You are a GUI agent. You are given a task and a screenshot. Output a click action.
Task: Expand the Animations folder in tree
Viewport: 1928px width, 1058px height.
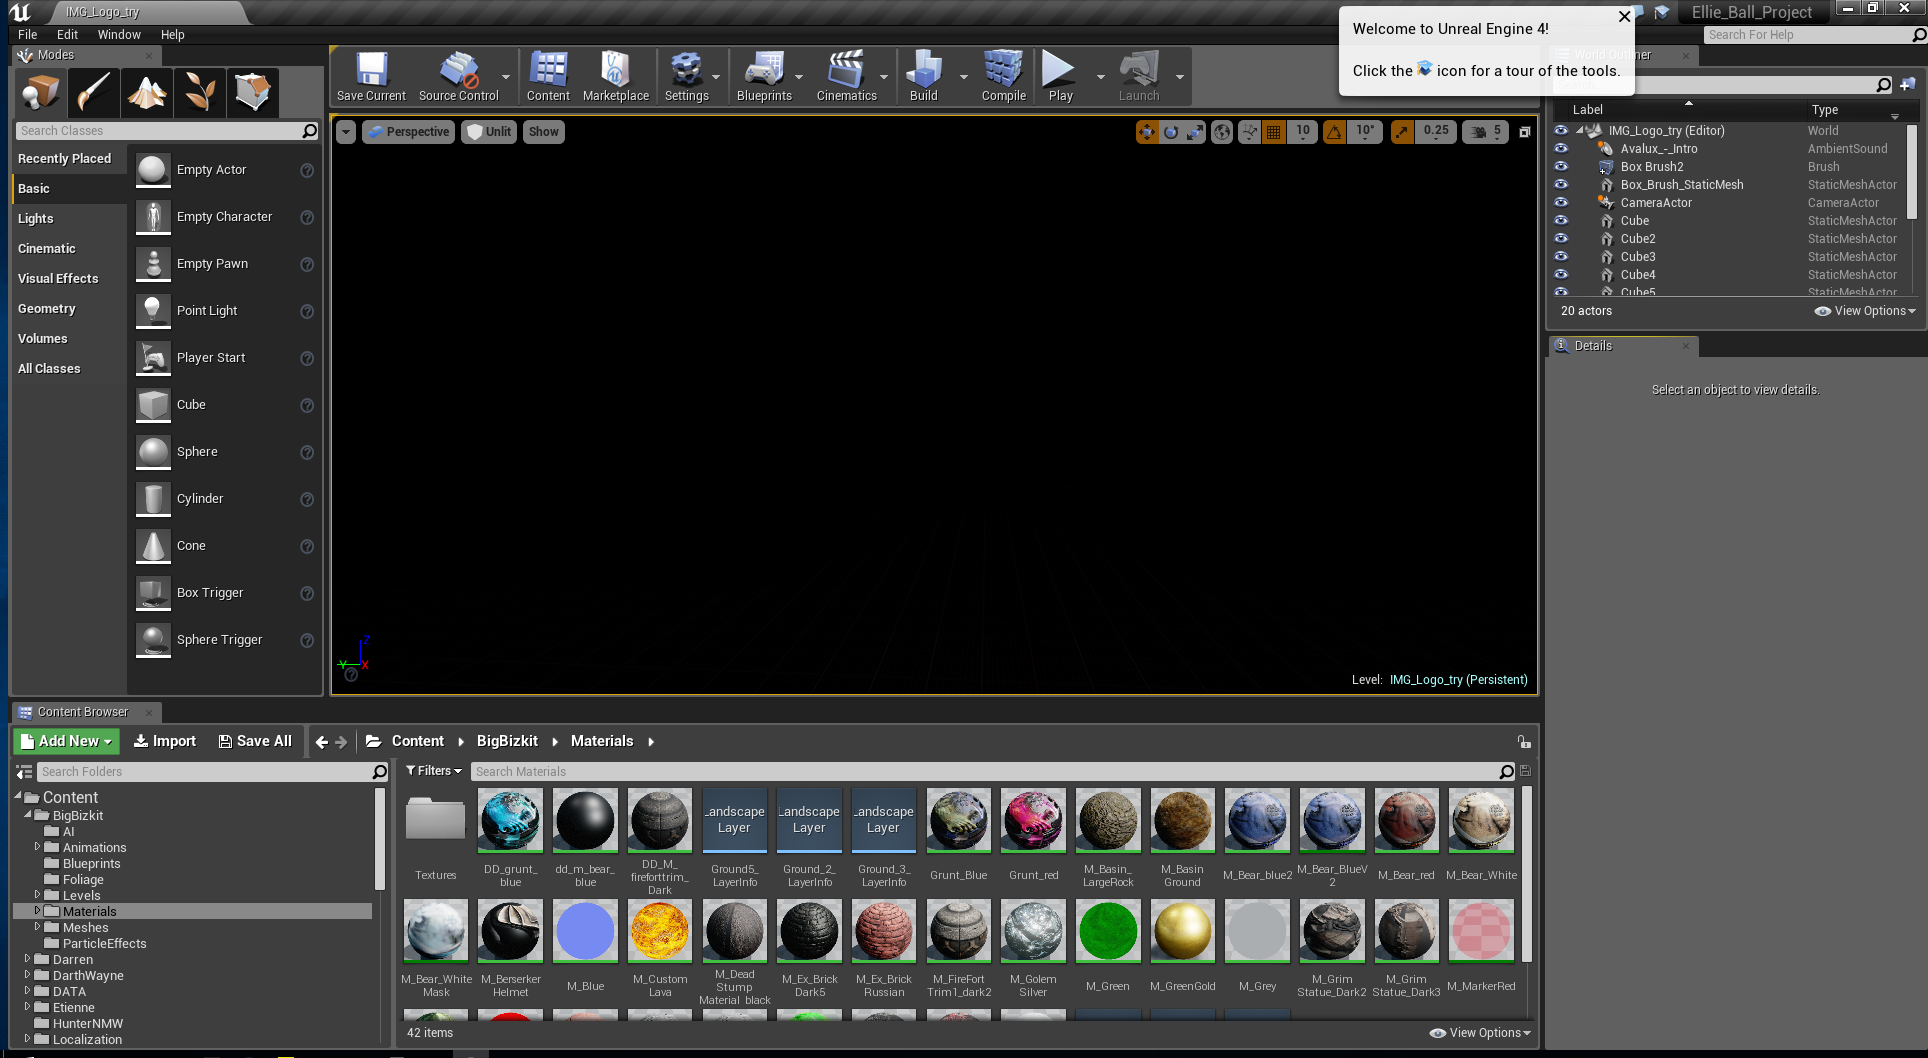(38, 847)
